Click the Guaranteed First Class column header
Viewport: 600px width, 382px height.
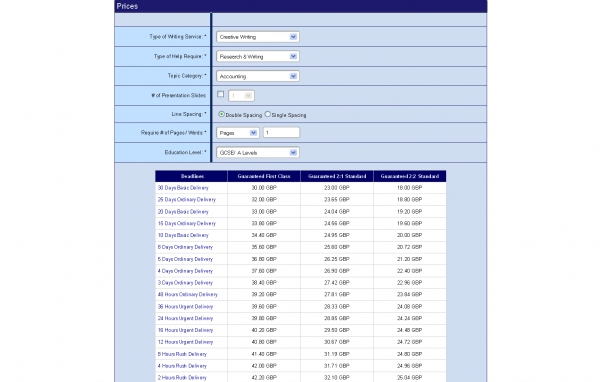coord(264,176)
